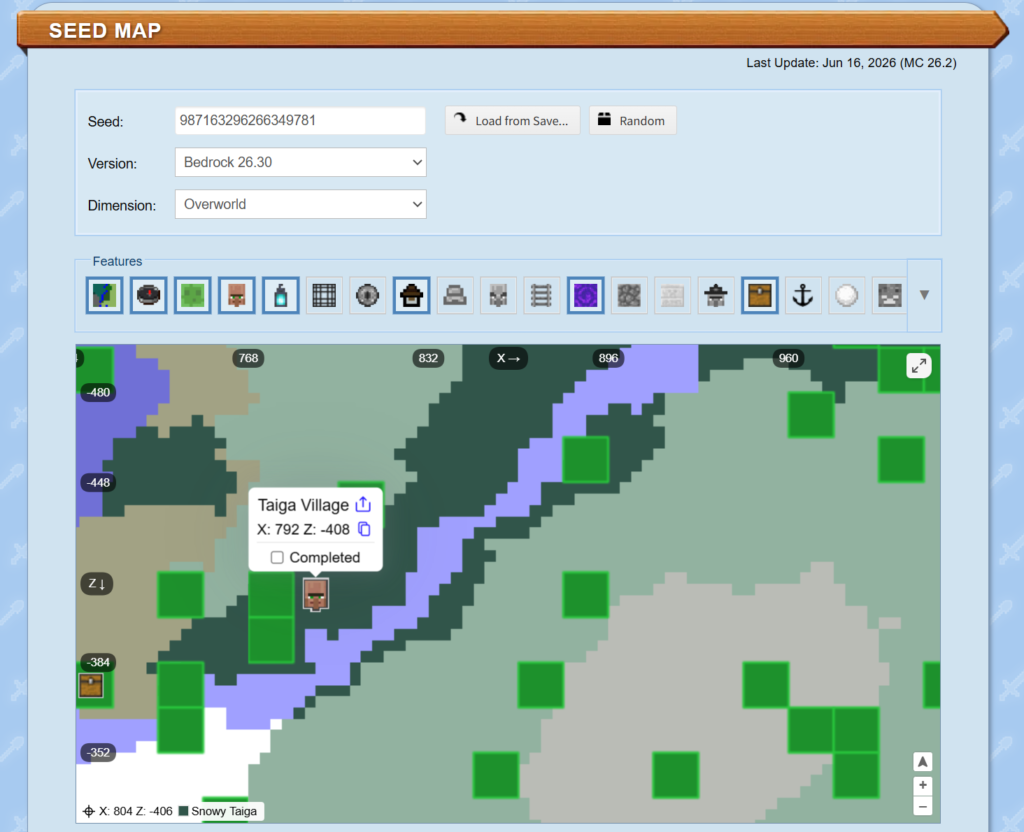Click the -352 Z-axis label
1024x832 pixels.
tap(99, 752)
